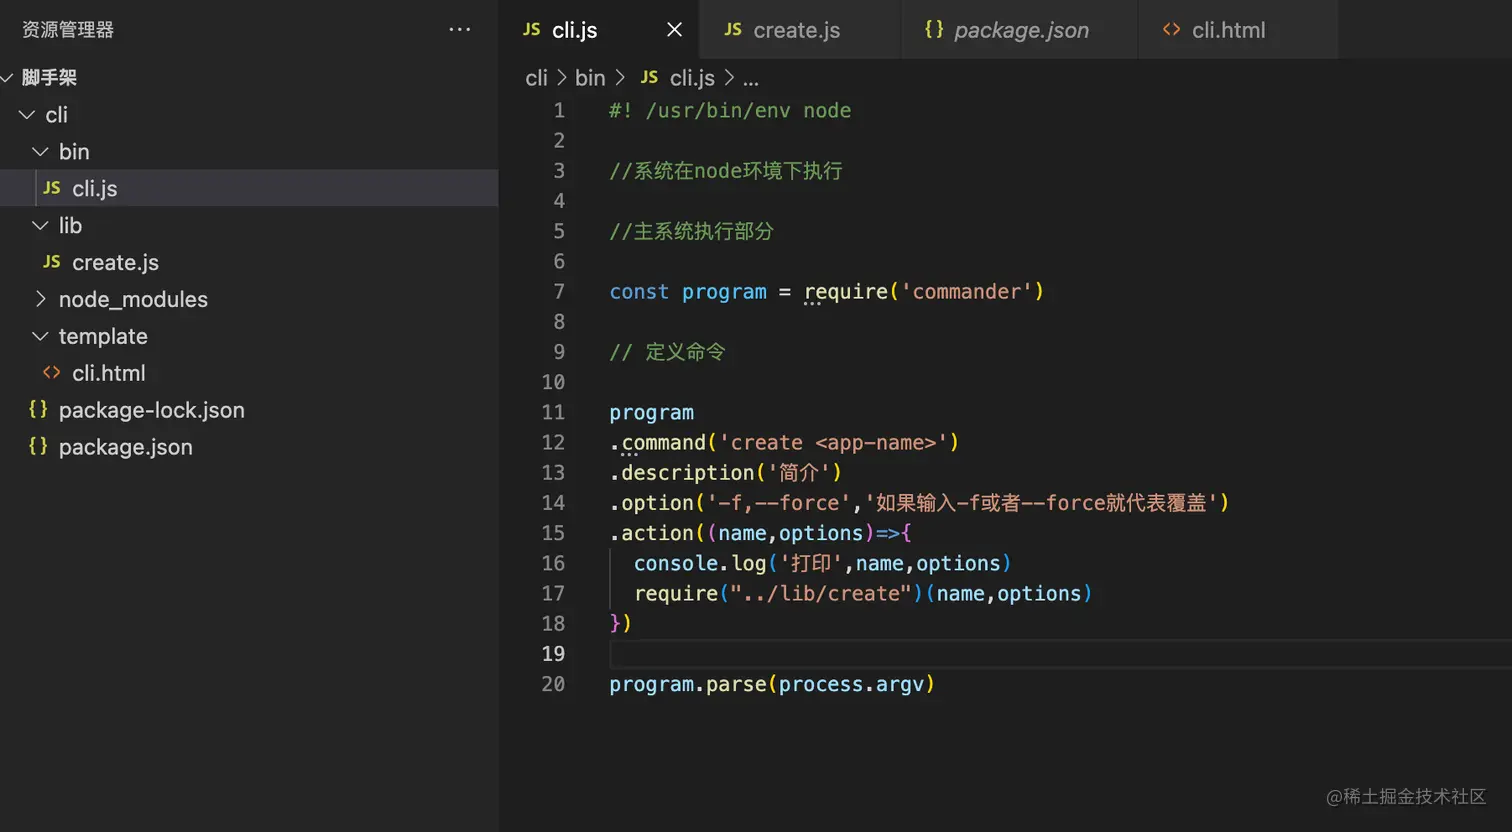
Task: Select the template folder name
Action: (103, 336)
